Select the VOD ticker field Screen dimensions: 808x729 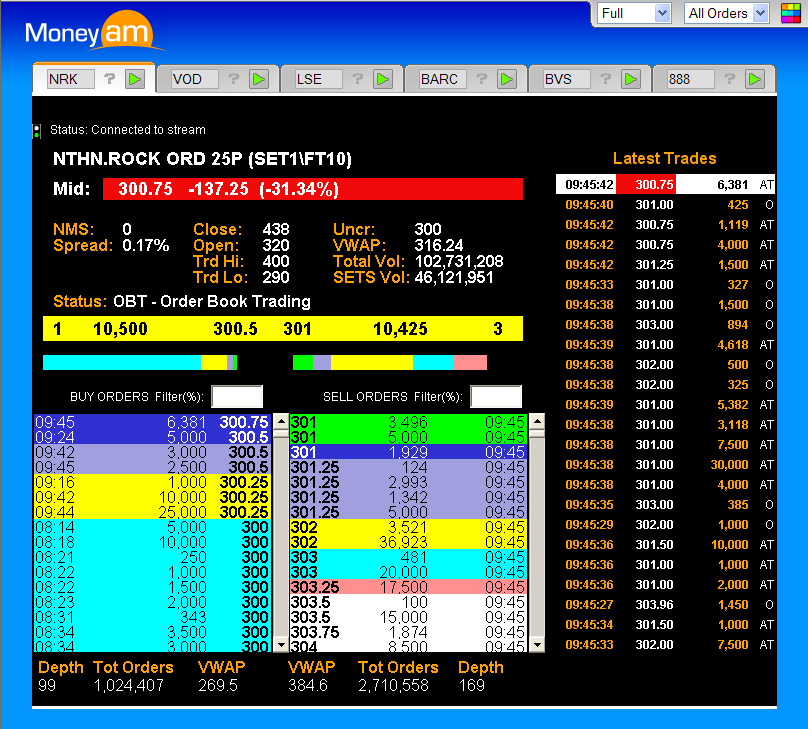click(195, 79)
